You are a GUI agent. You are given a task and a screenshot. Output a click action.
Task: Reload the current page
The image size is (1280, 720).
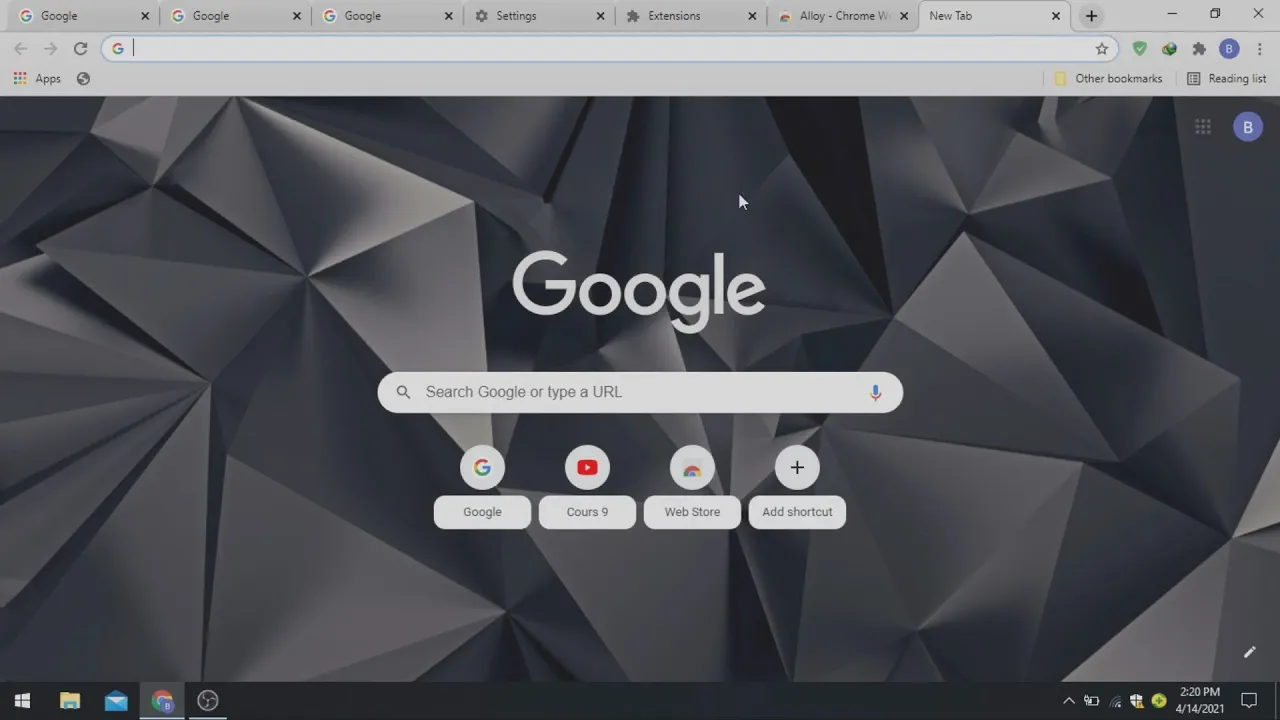click(81, 48)
